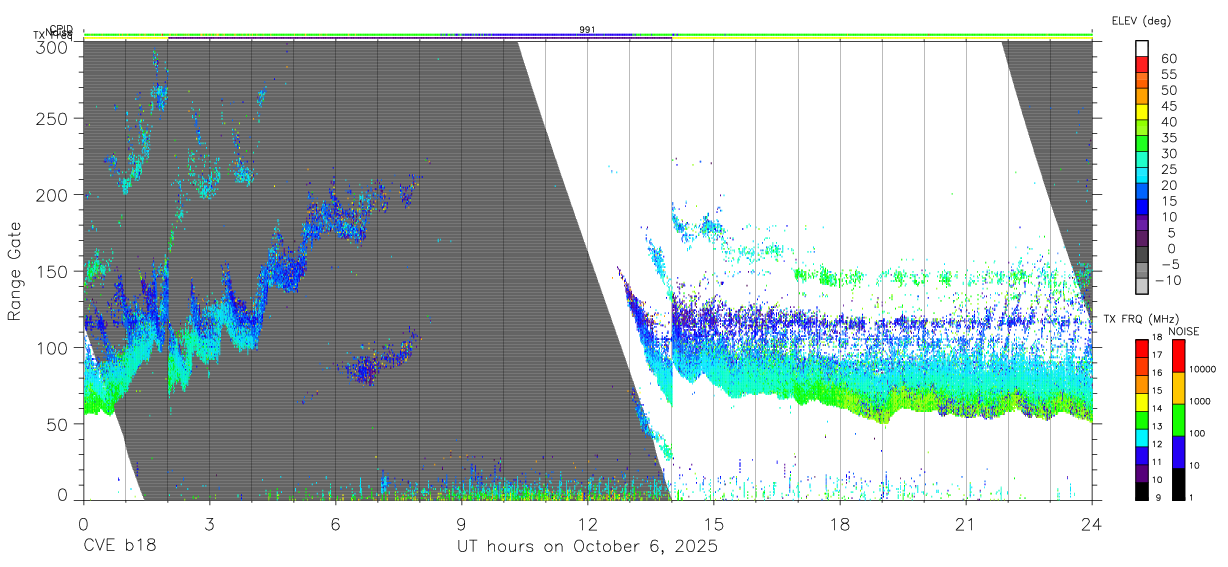
Task: Click the '300' tick label on Range Gate axis
Action: click(x=54, y=46)
